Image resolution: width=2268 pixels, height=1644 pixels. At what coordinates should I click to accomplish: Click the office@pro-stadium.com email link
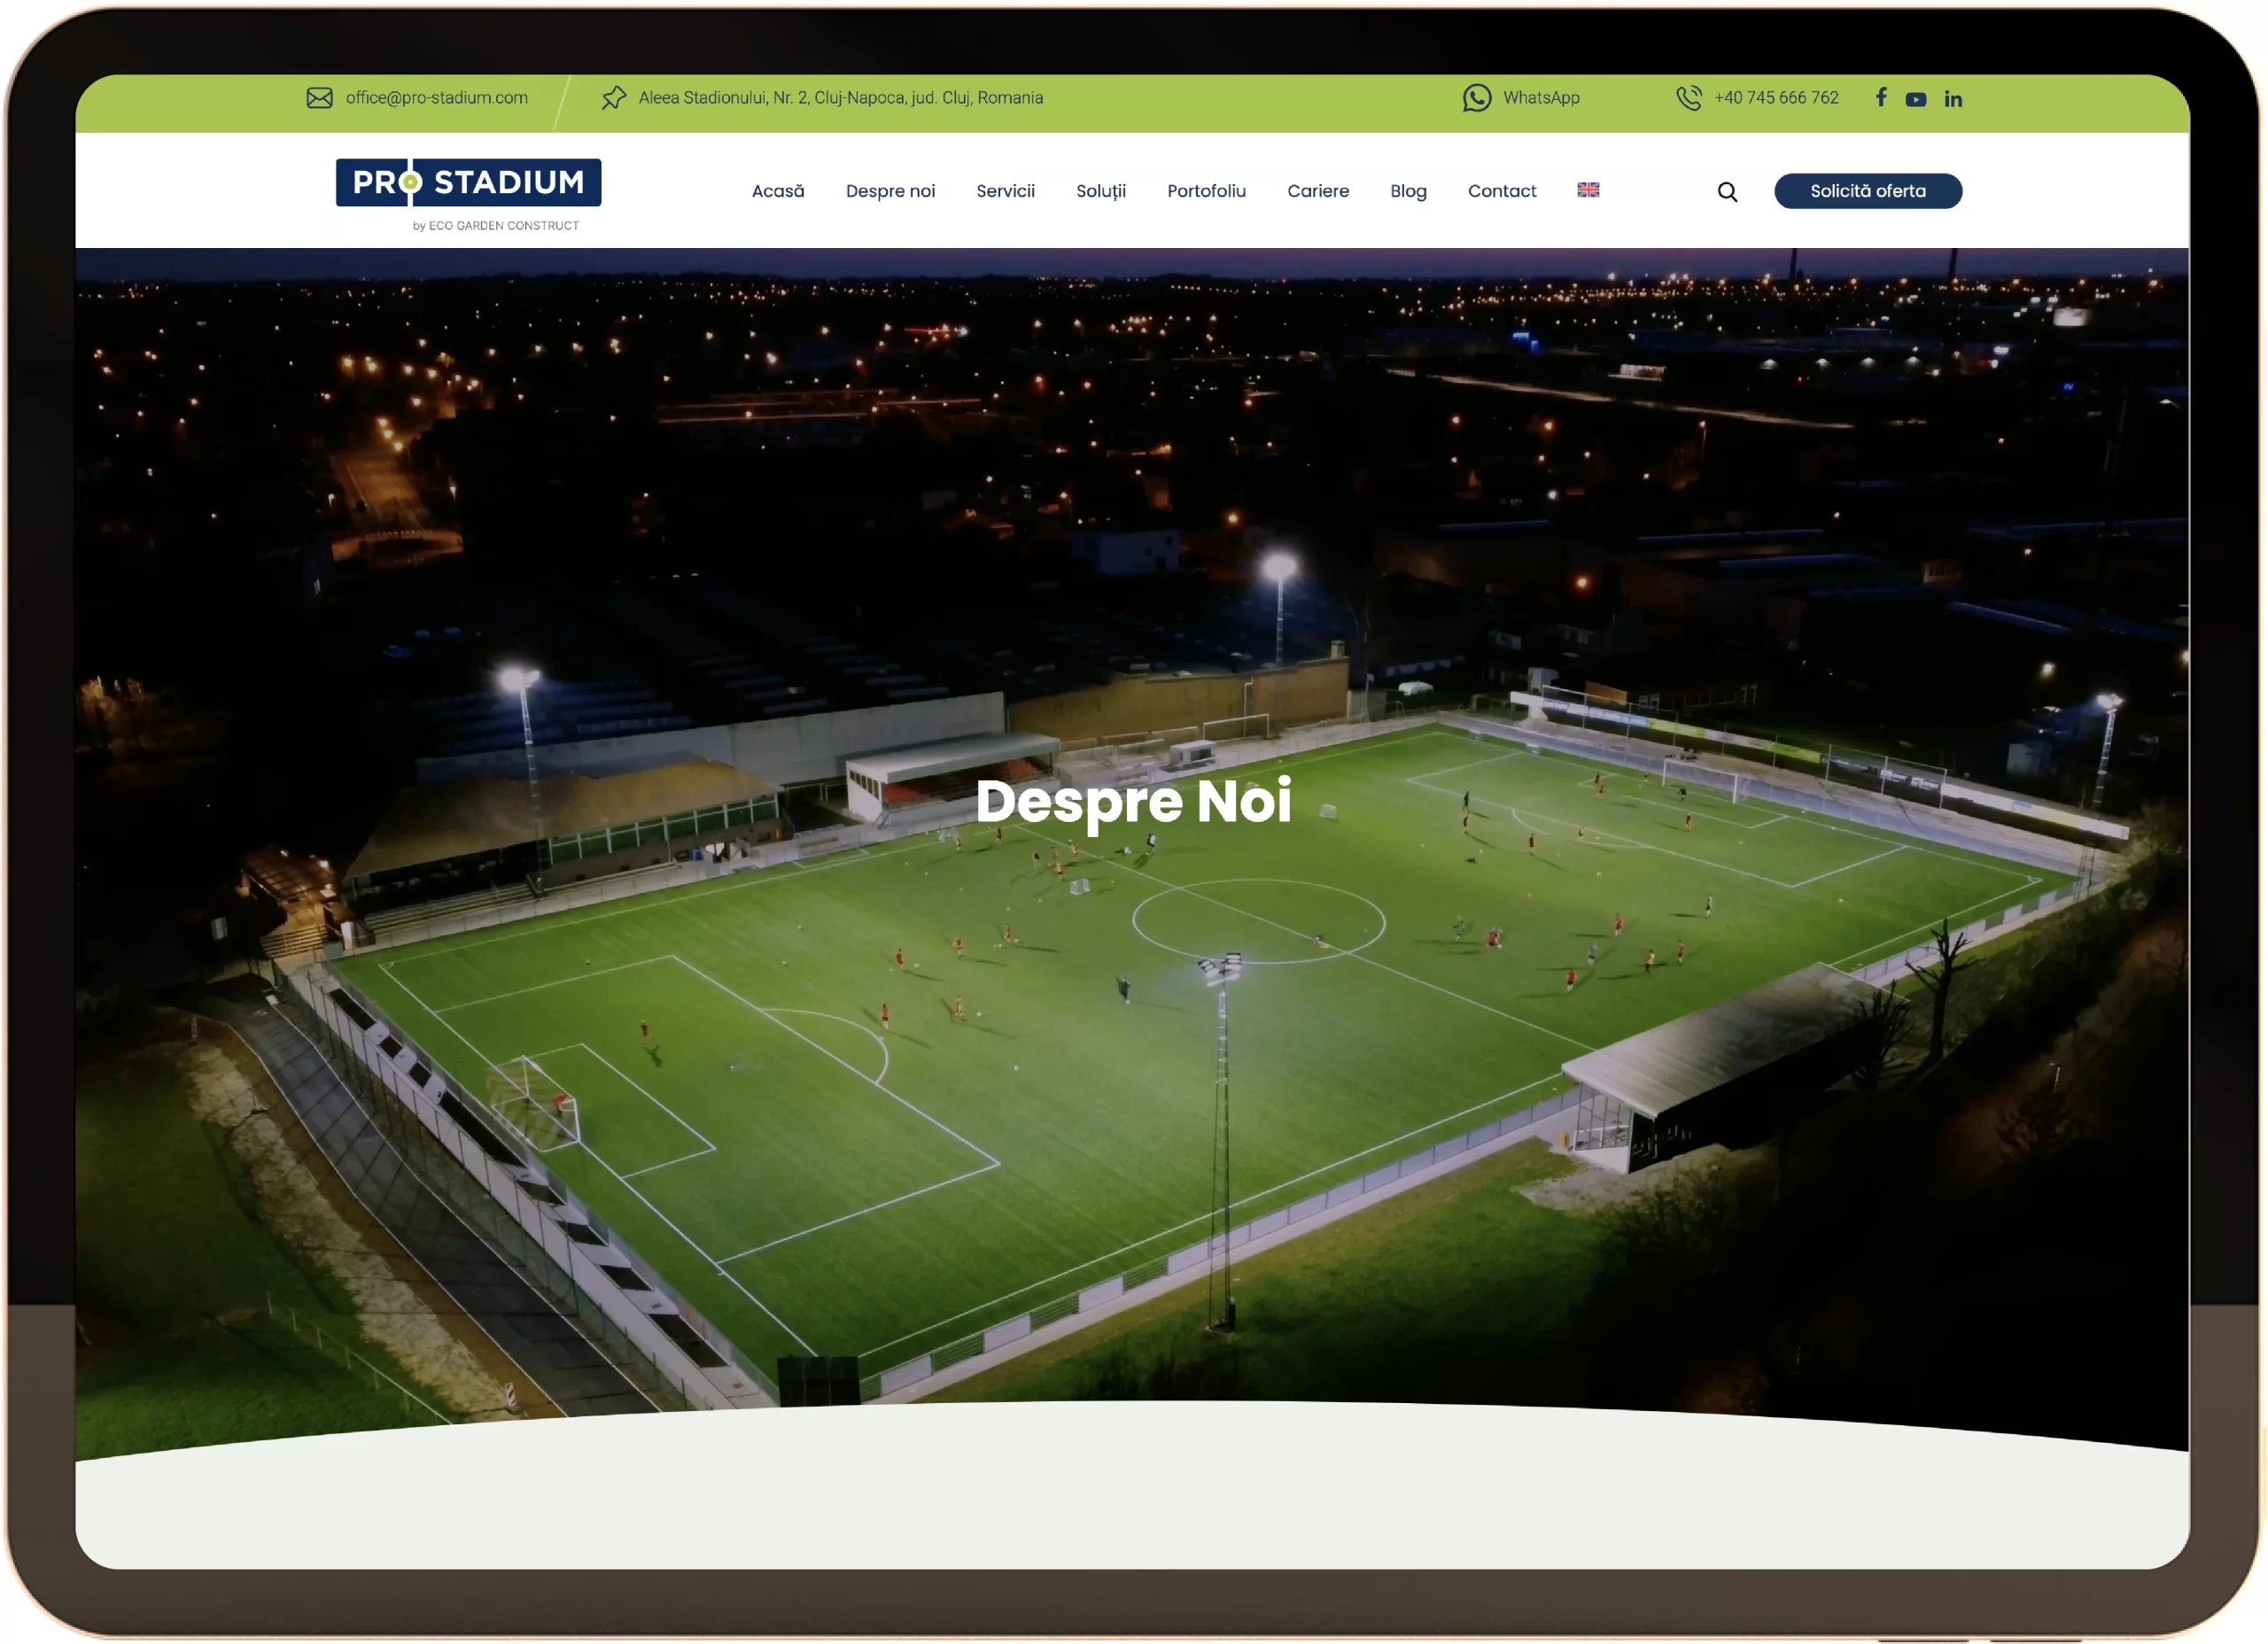(x=436, y=97)
